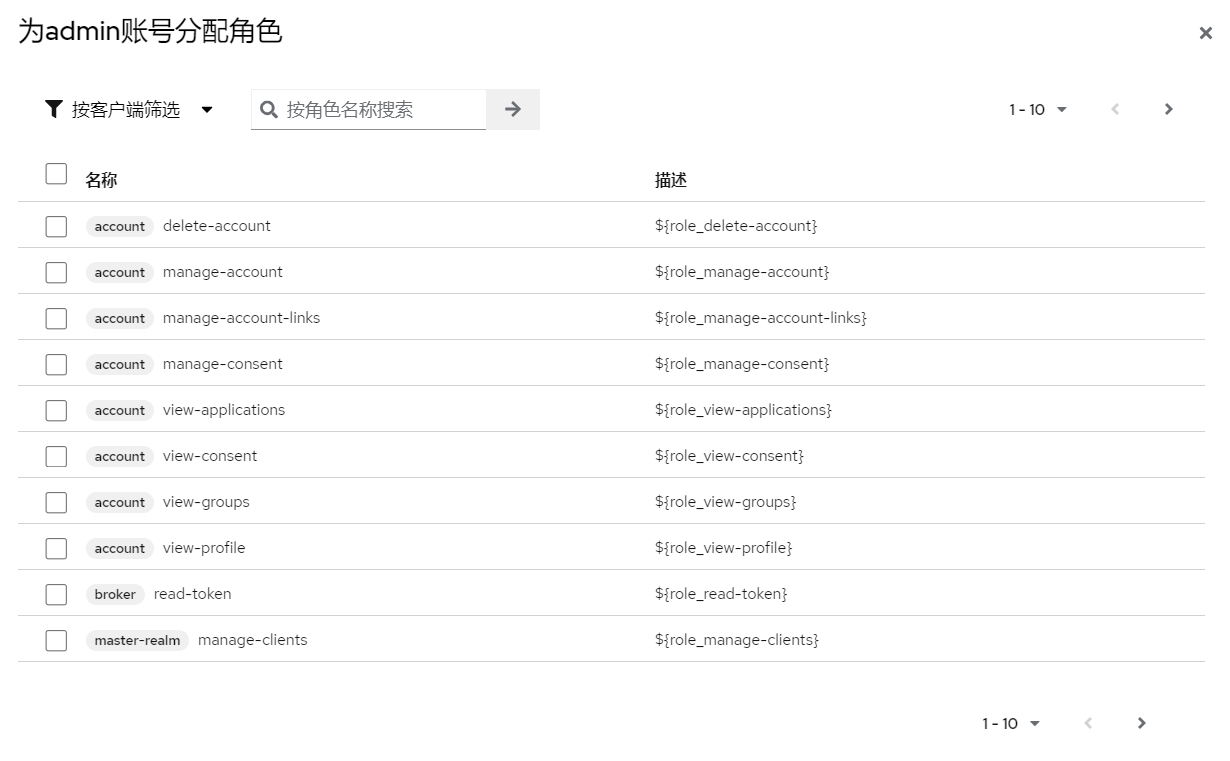Click the filter funnel icon
Viewport: 1230px width, 761px height.
tap(54, 109)
